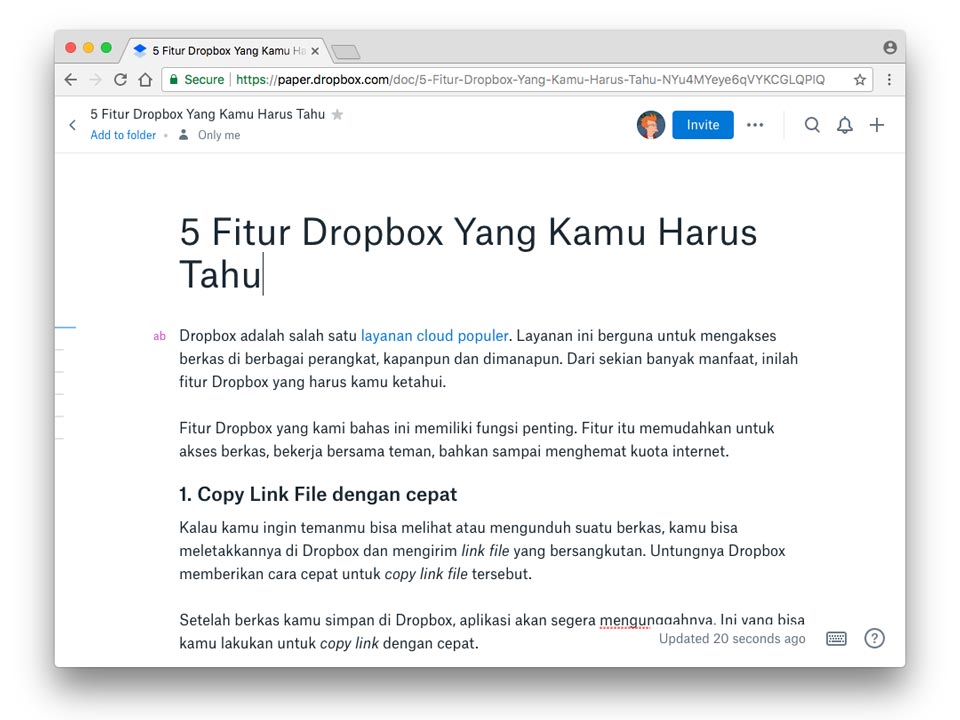Image resolution: width=960 pixels, height=720 pixels.
Task: Click Updated 20 seconds ago status
Action: (x=732, y=639)
